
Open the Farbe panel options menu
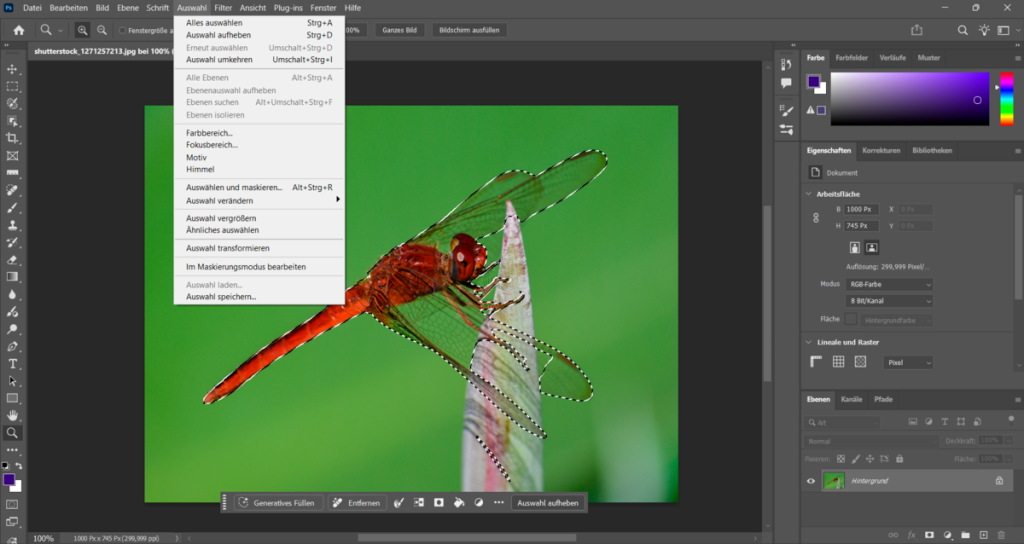[x=1017, y=58]
